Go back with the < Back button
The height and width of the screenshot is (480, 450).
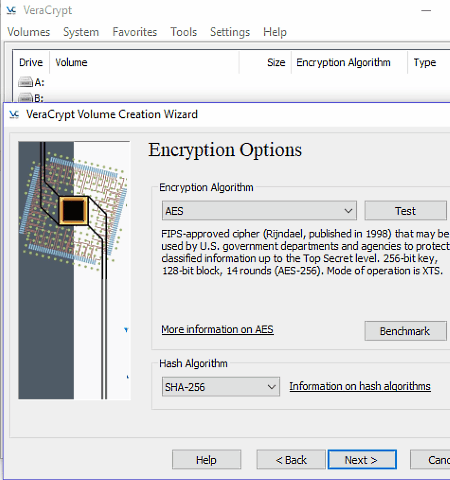[x=291, y=460]
